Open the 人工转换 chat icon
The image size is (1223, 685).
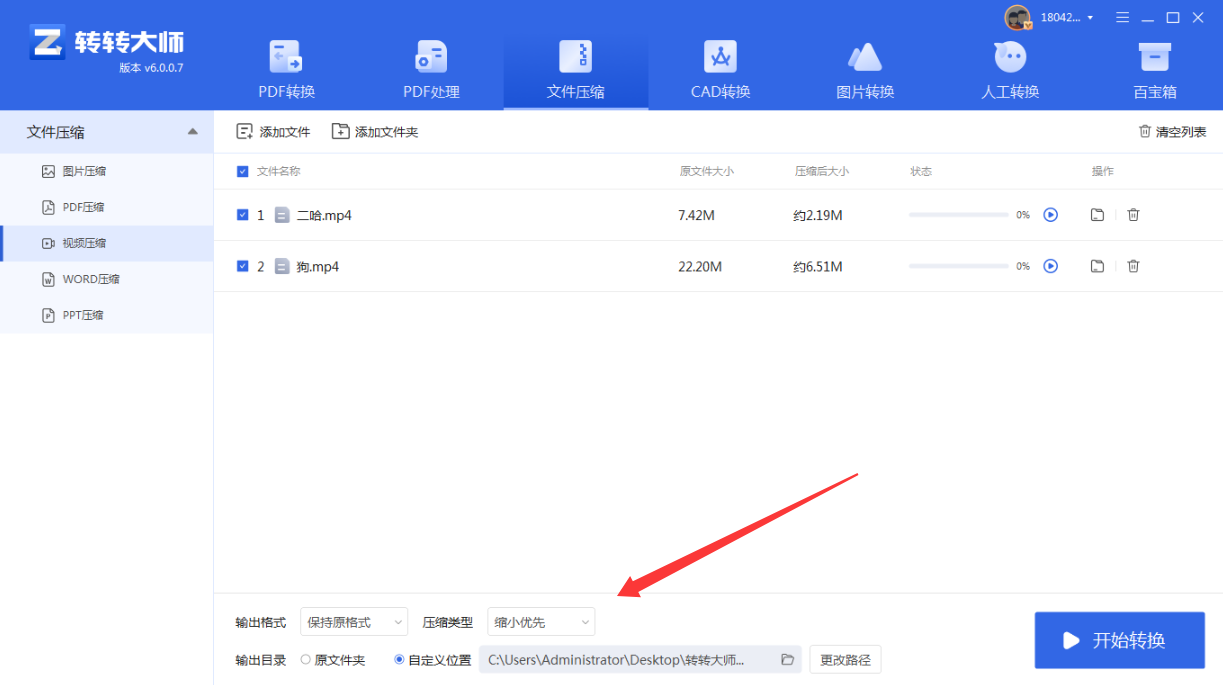point(1010,57)
